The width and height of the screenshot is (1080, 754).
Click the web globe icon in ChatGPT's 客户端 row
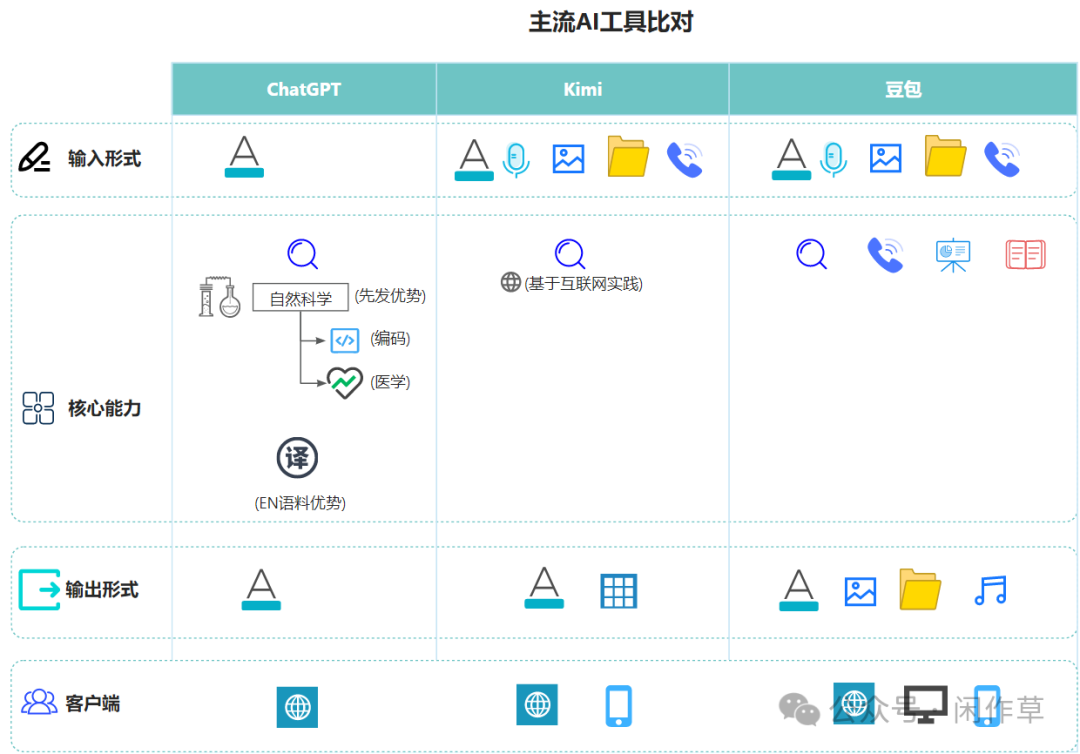pos(298,707)
